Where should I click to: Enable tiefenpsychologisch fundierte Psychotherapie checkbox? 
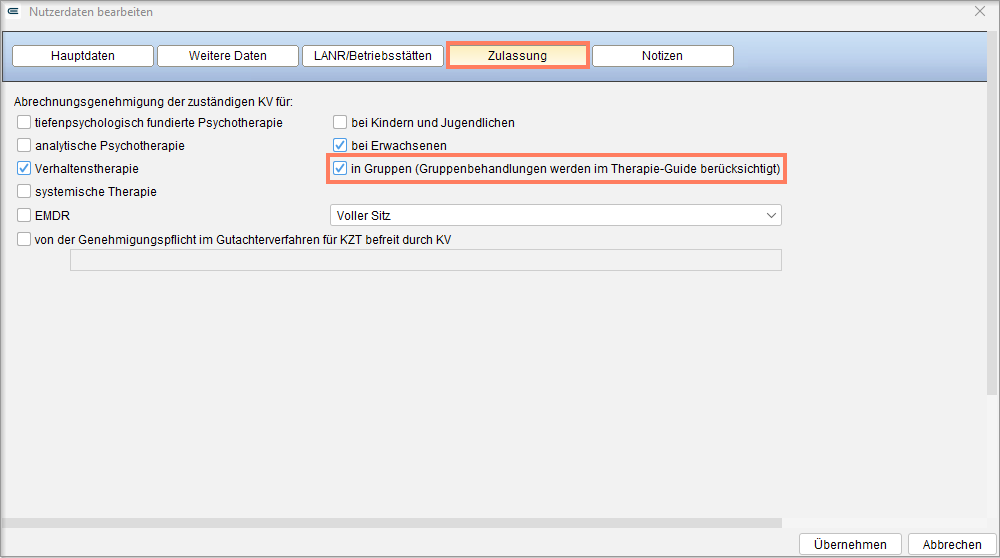24,122
